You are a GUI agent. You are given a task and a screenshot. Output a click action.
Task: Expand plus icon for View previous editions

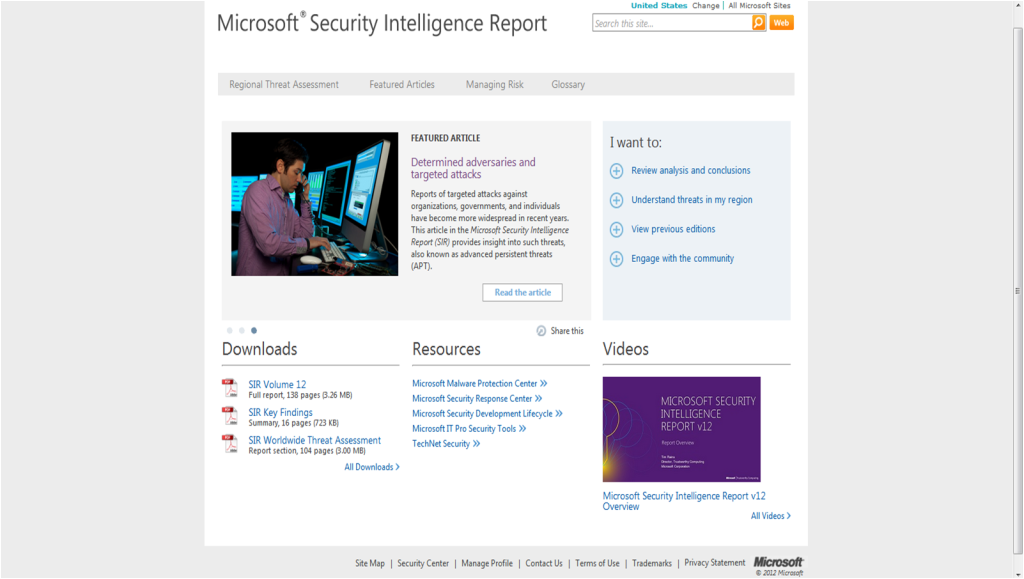tap(616, 230)
